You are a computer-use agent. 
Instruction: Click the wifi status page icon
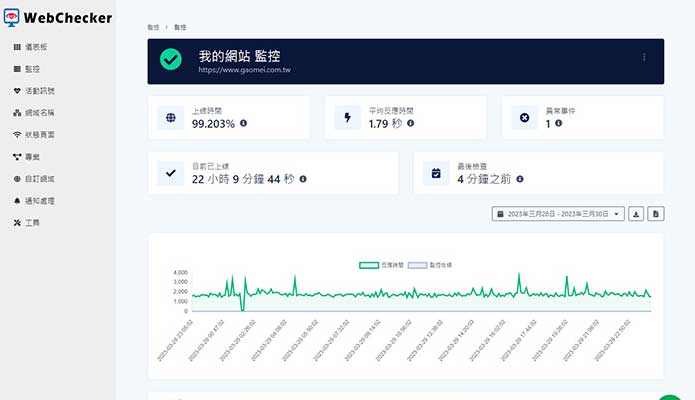coord(17,135)
